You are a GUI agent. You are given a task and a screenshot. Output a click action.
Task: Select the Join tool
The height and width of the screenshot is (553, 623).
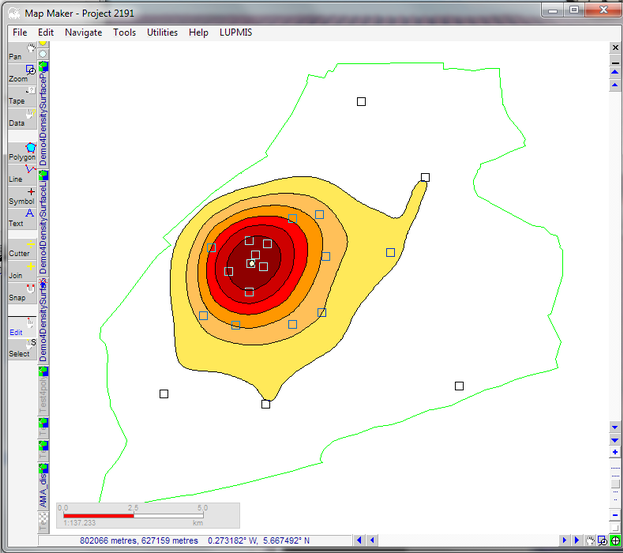[22, 270]
